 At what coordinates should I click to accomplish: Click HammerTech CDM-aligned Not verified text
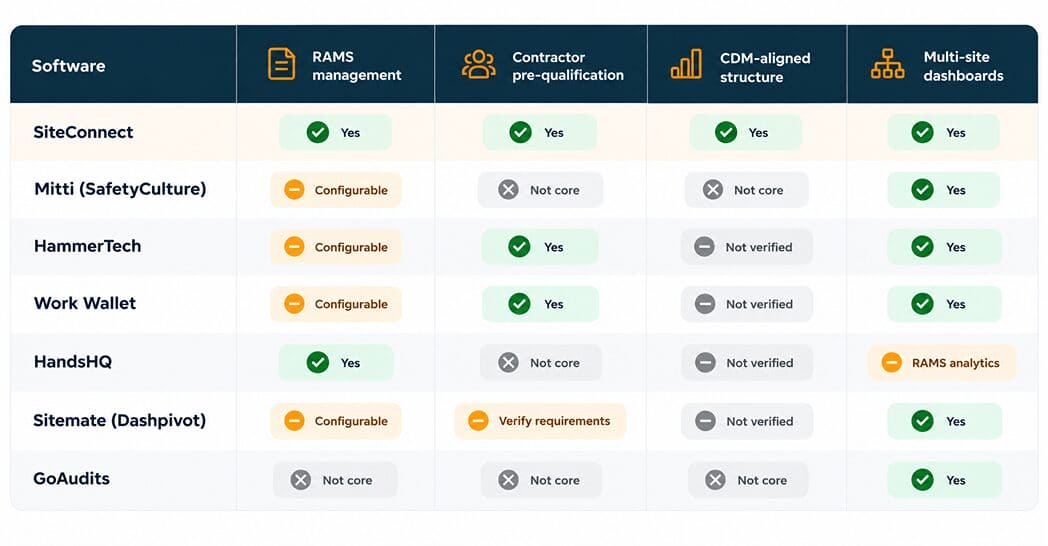759,247
